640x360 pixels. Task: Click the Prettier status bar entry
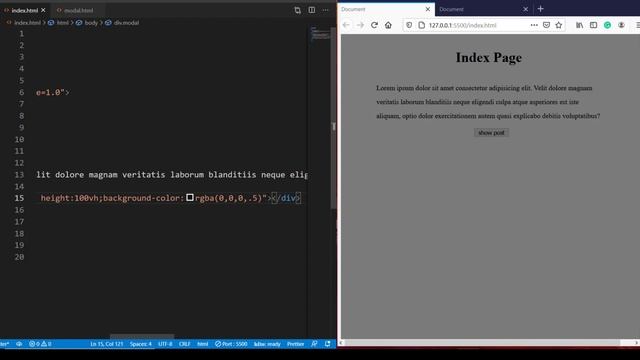(x=295, y=344)
